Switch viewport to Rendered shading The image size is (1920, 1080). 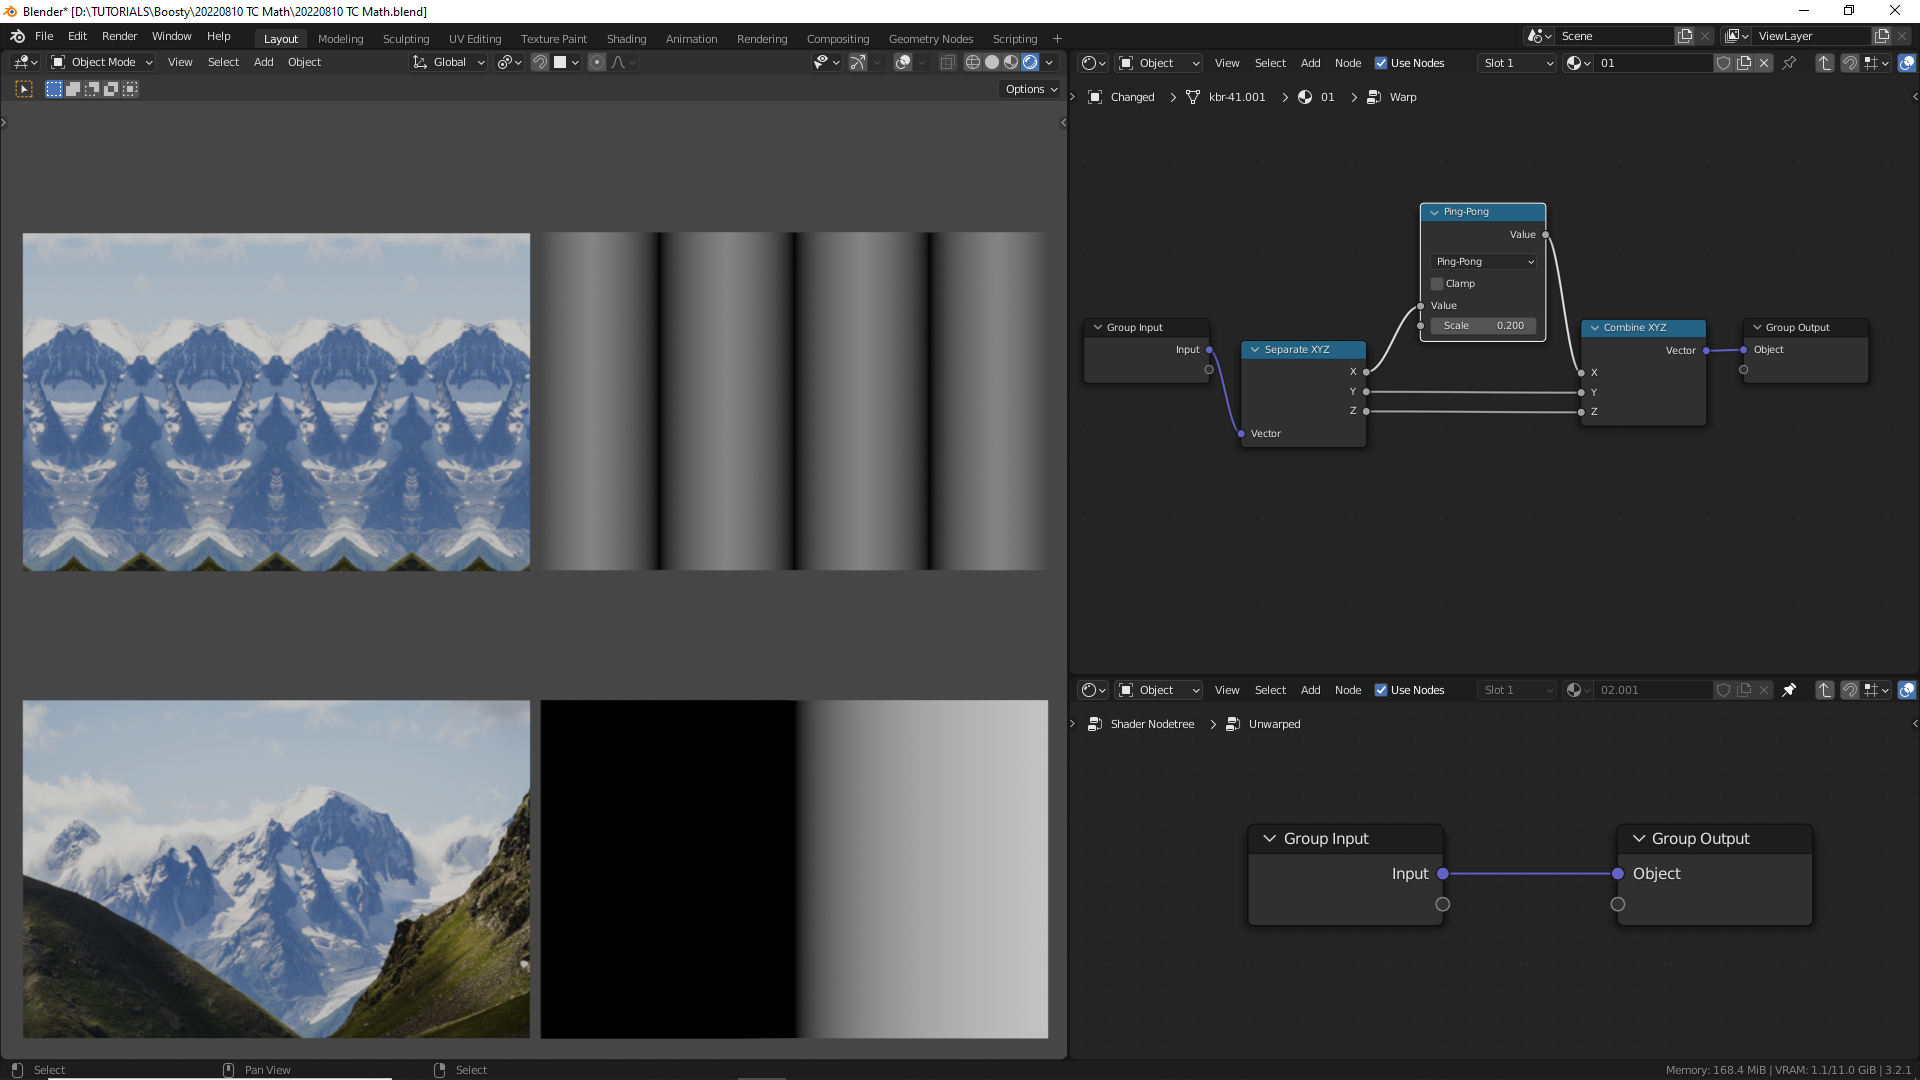(x=1030, y=62)
